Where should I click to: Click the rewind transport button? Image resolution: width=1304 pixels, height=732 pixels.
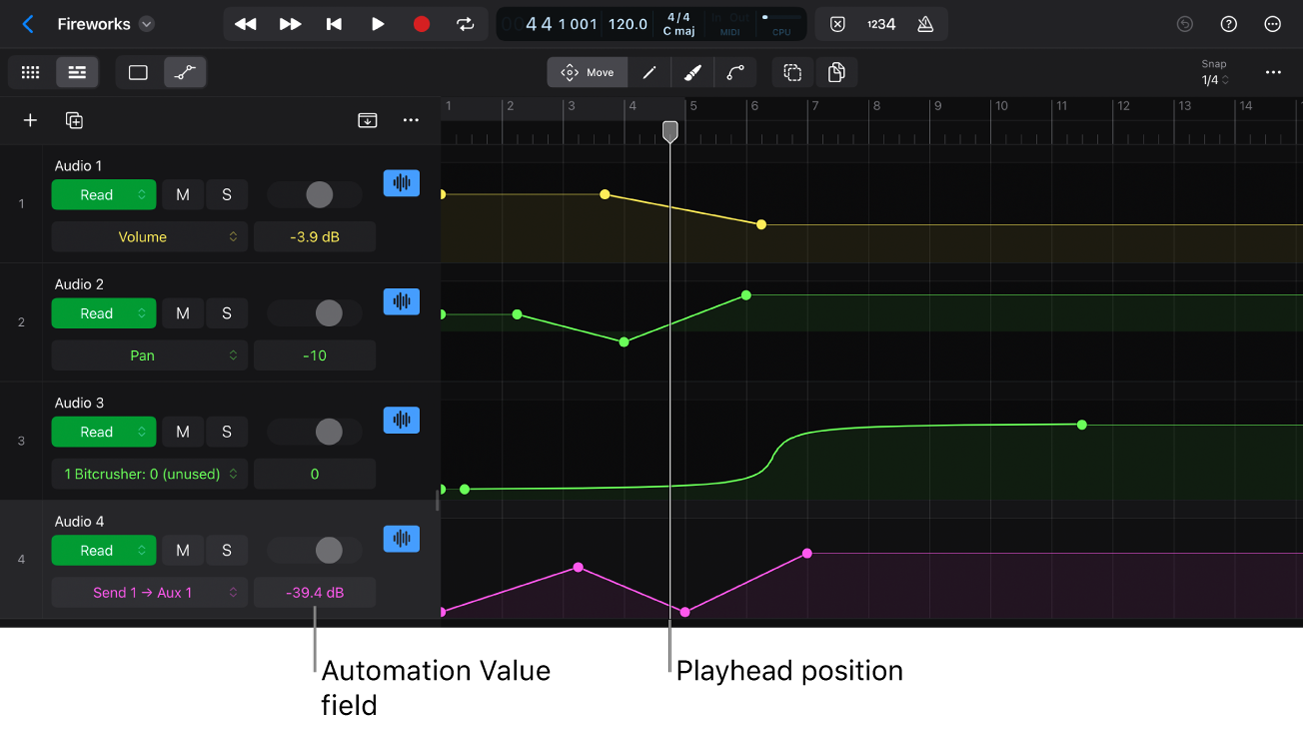pos(245,24)
